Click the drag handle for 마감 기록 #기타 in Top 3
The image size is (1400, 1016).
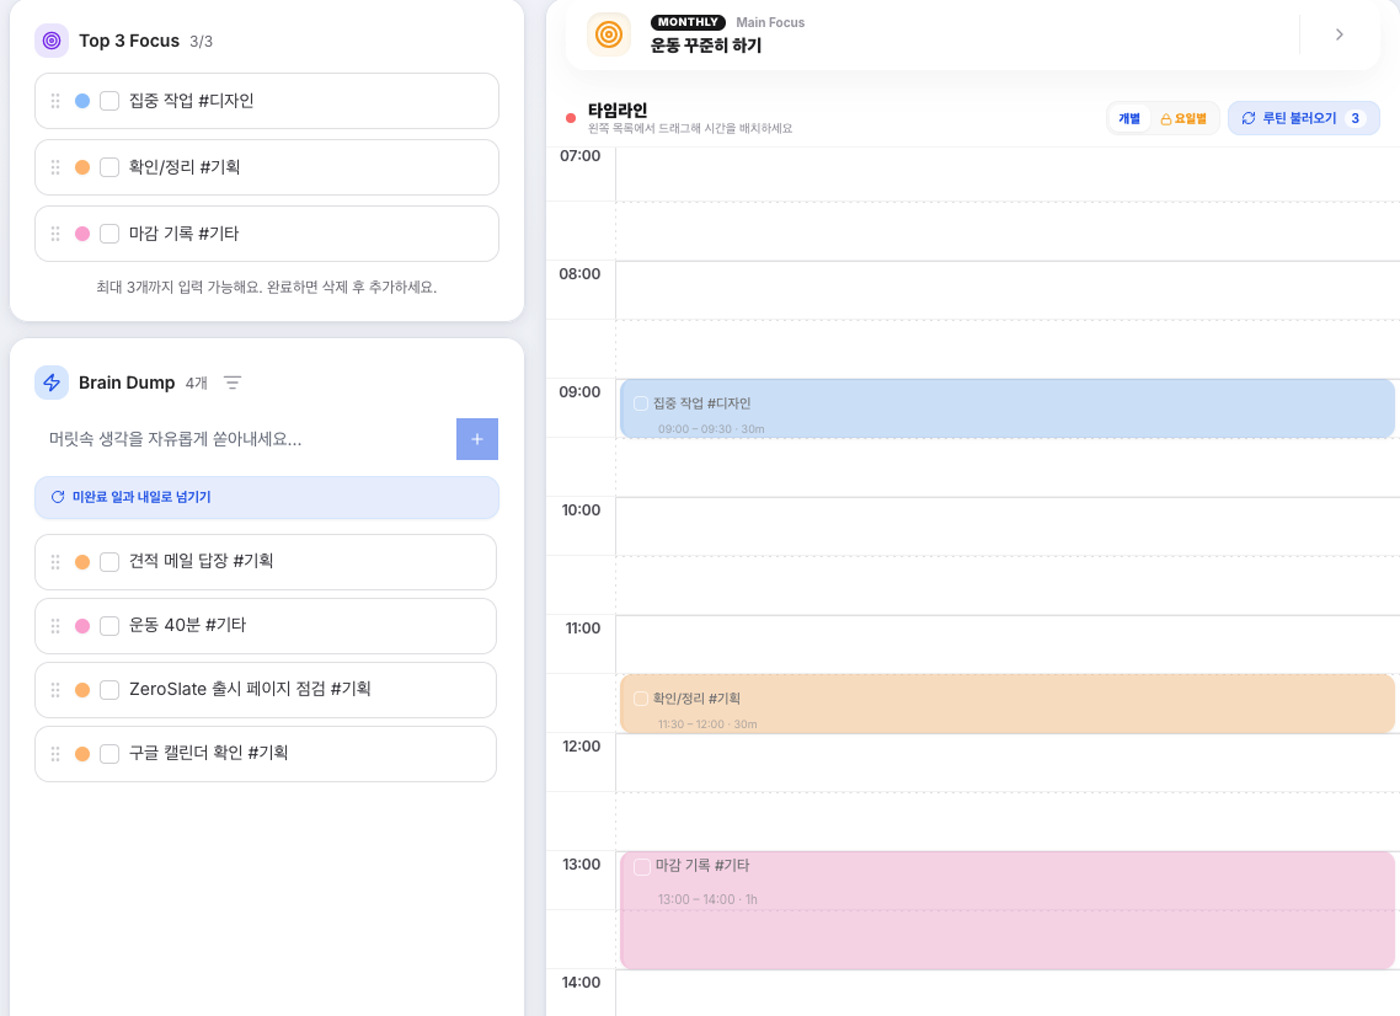pyautogui.click(x=55, y=234)
